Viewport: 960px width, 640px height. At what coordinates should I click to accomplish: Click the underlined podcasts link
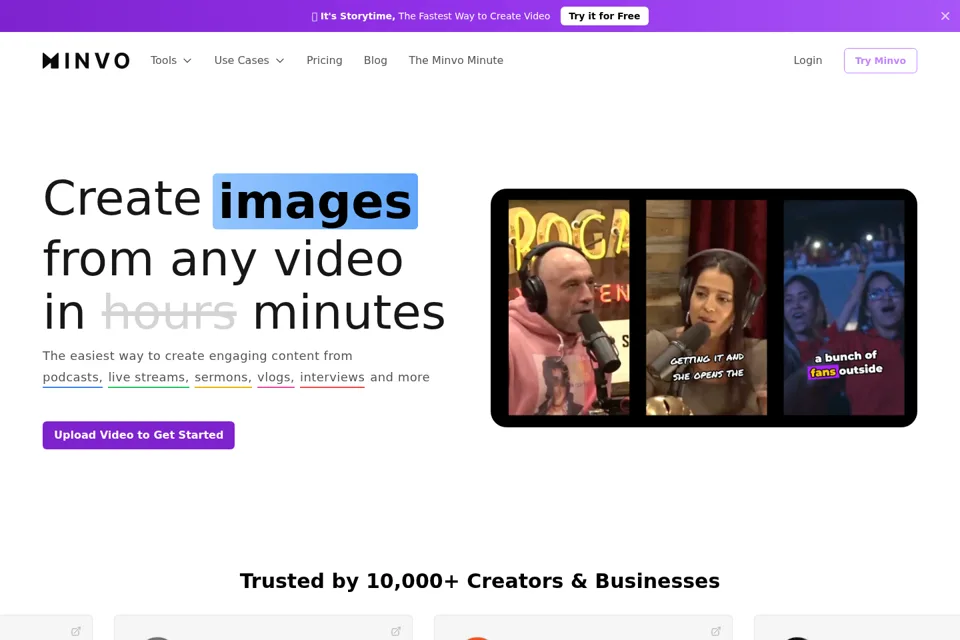click(72, 377)
